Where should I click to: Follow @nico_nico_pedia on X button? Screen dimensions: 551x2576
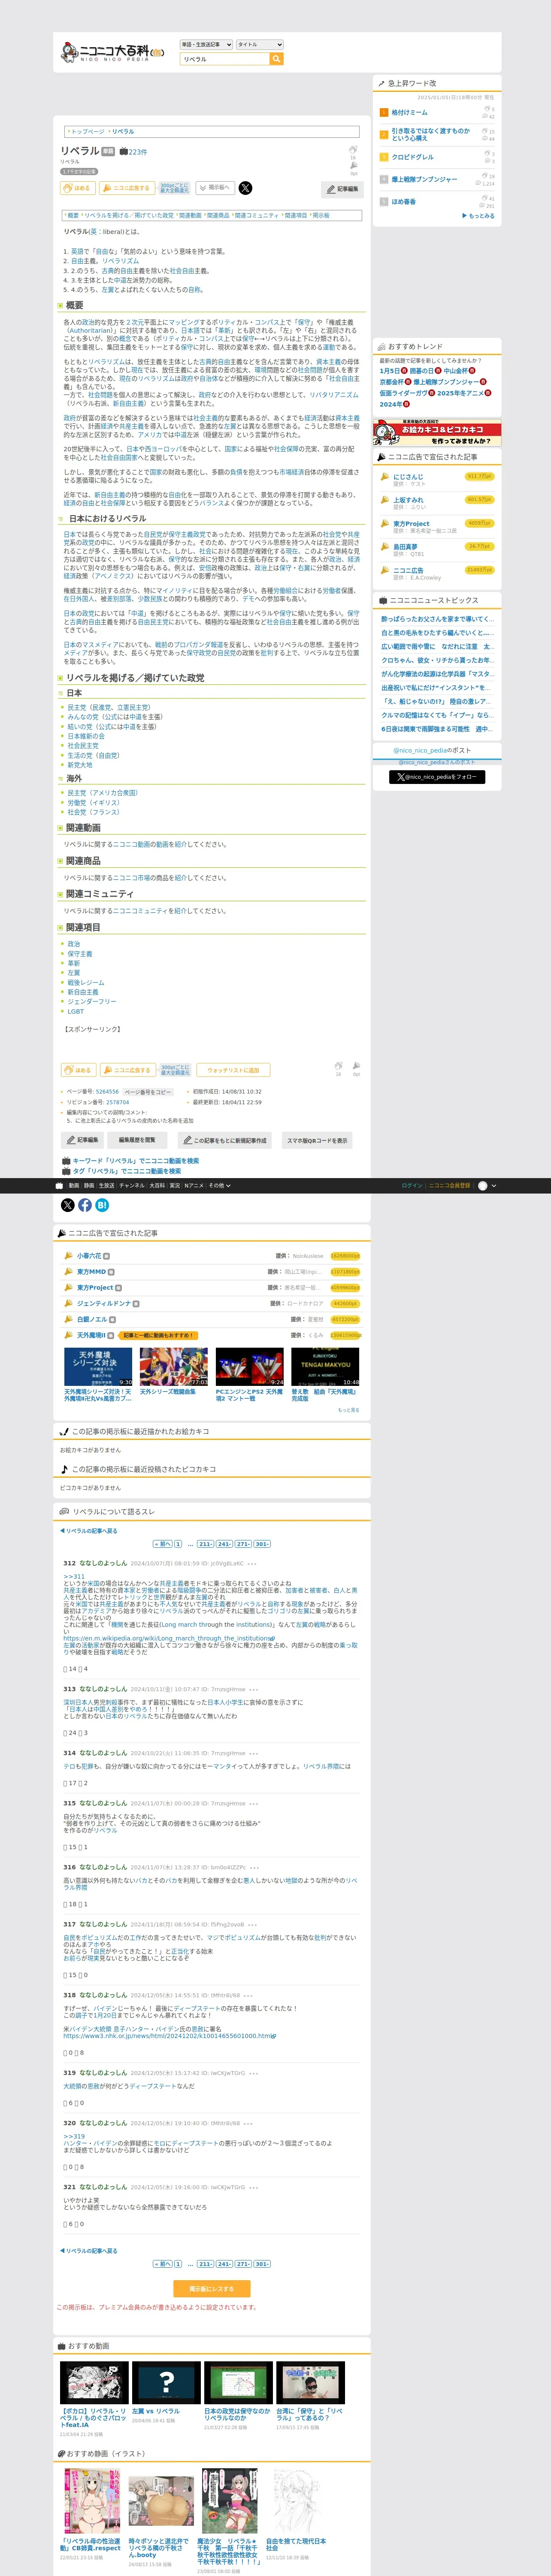pyautogui.click(x=436, y=777)
